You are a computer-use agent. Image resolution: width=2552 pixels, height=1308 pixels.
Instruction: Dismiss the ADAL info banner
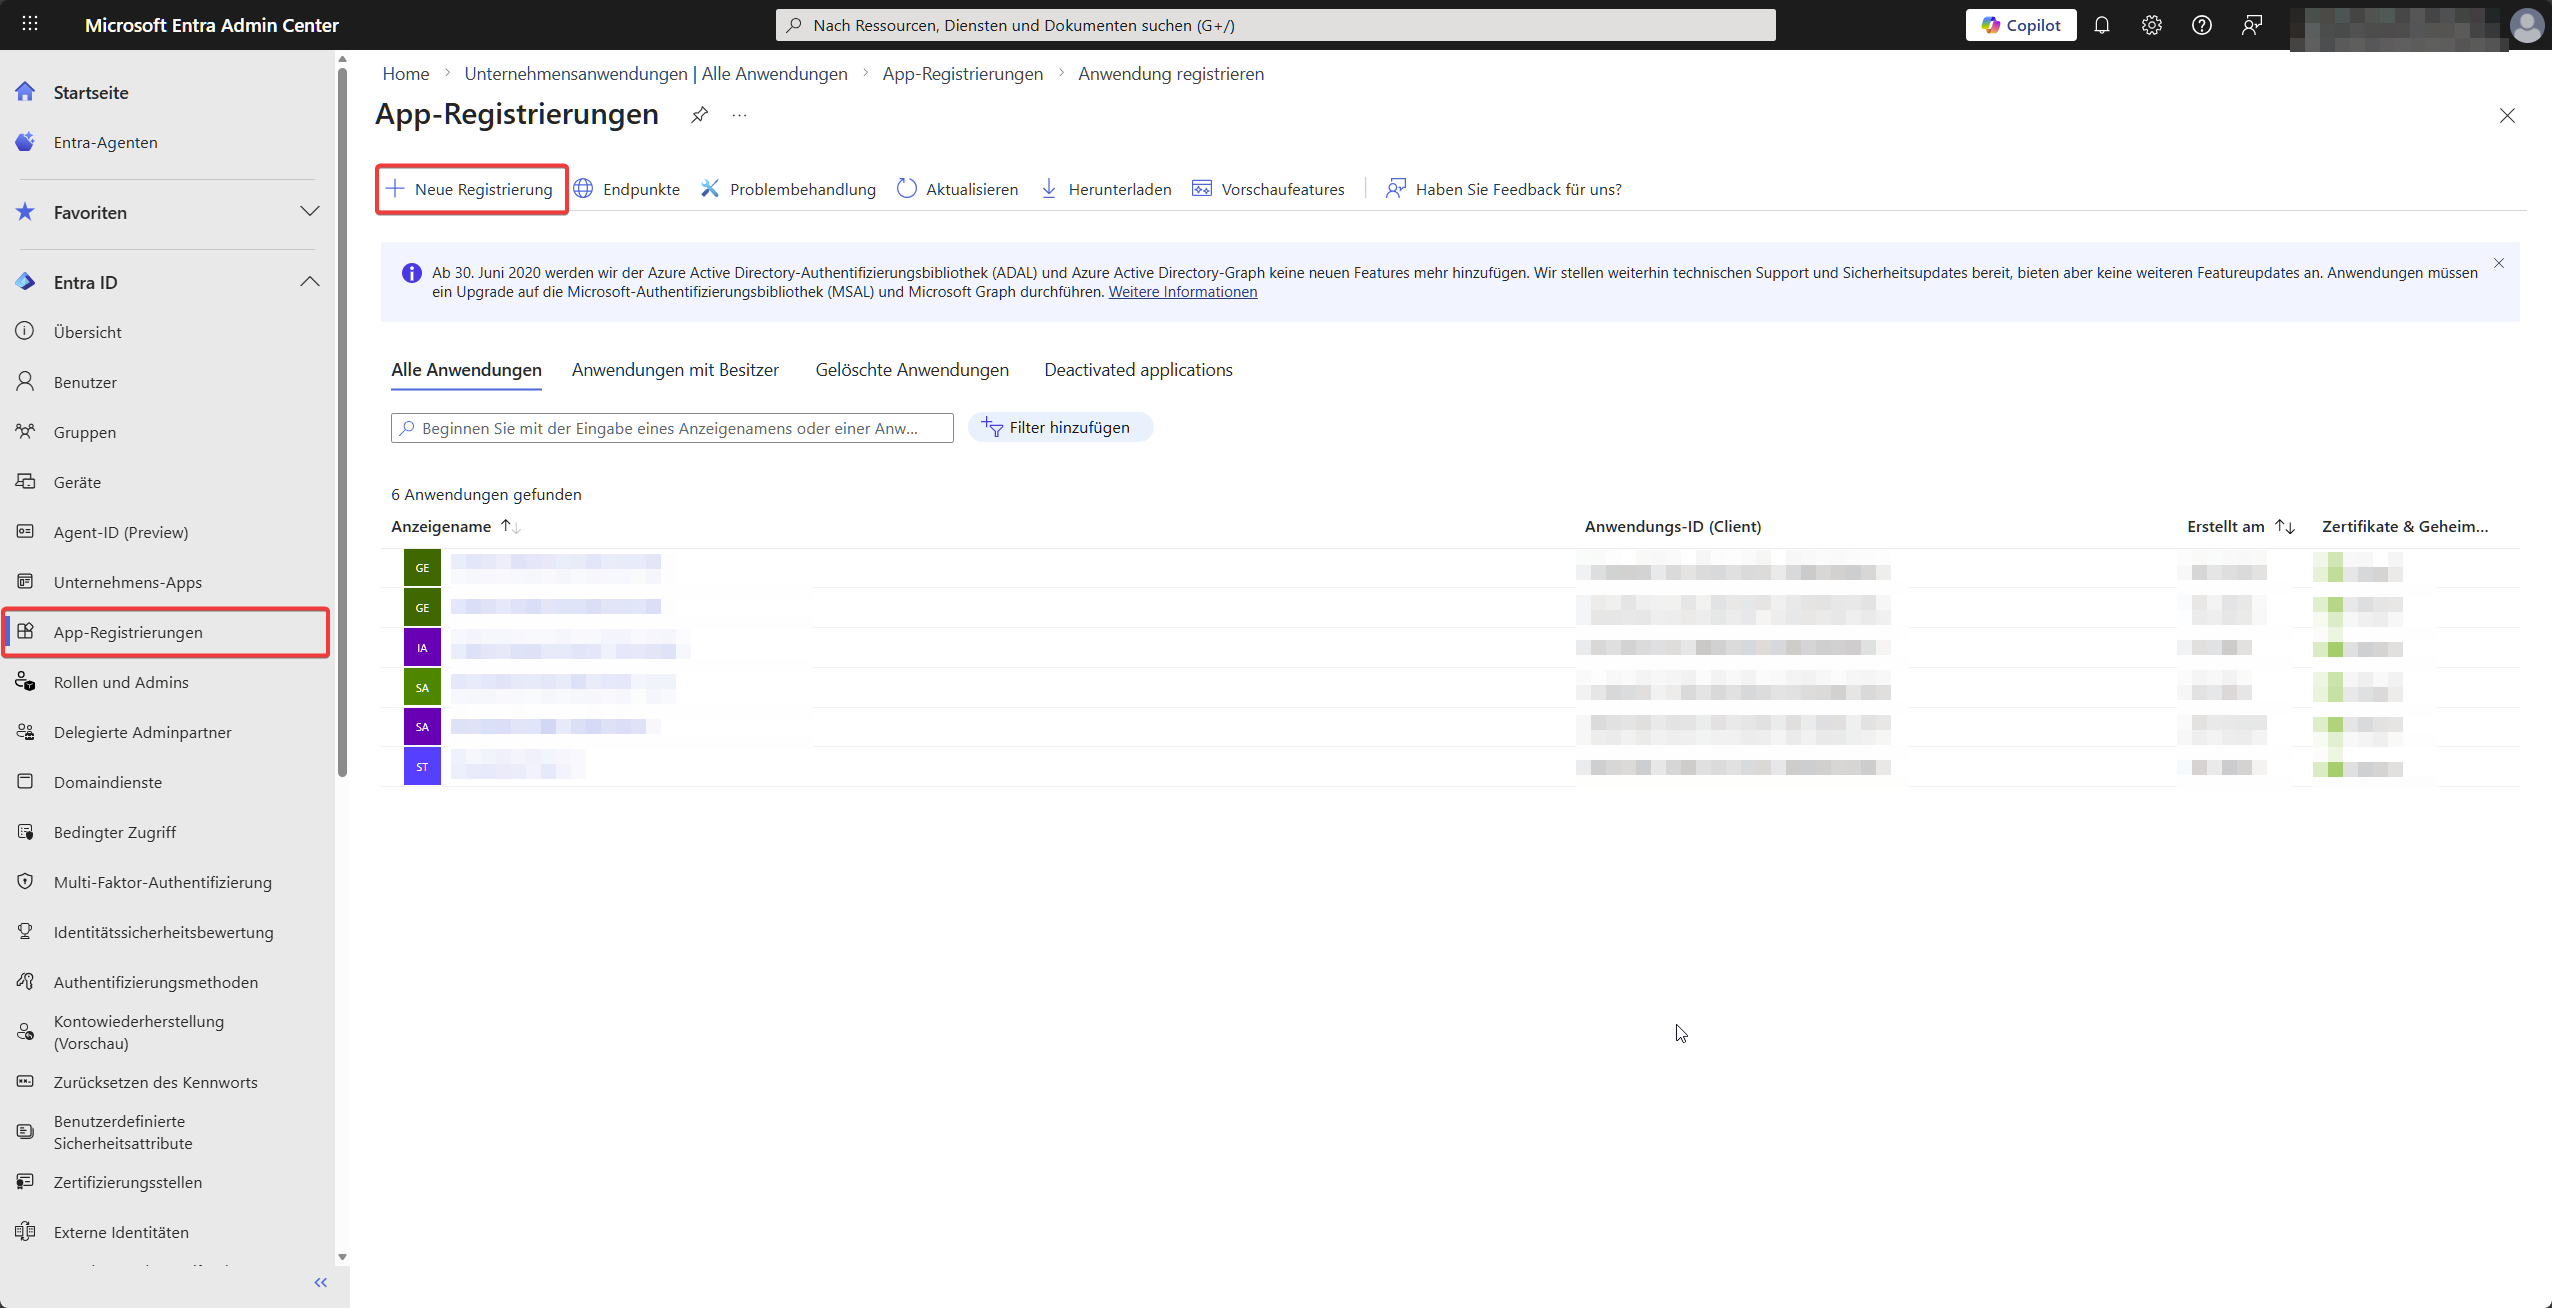(x=2499, y=264)
